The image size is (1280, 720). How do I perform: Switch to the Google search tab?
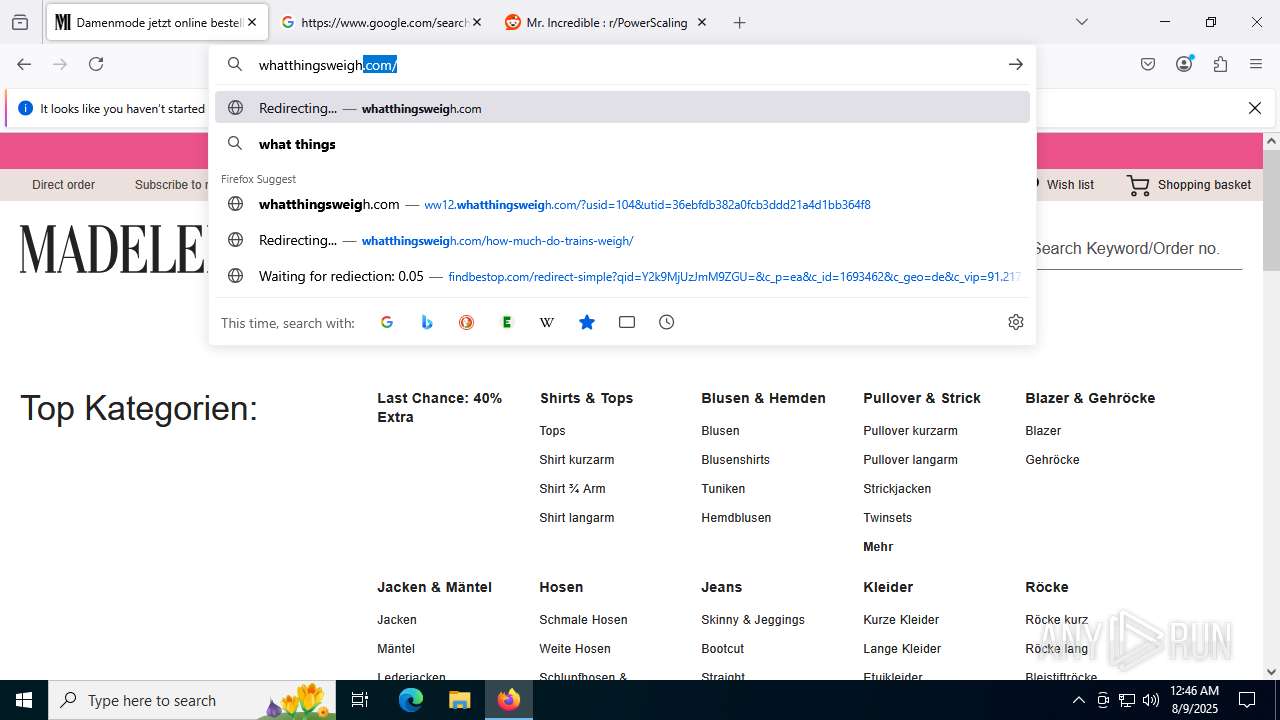click(383, 22)
